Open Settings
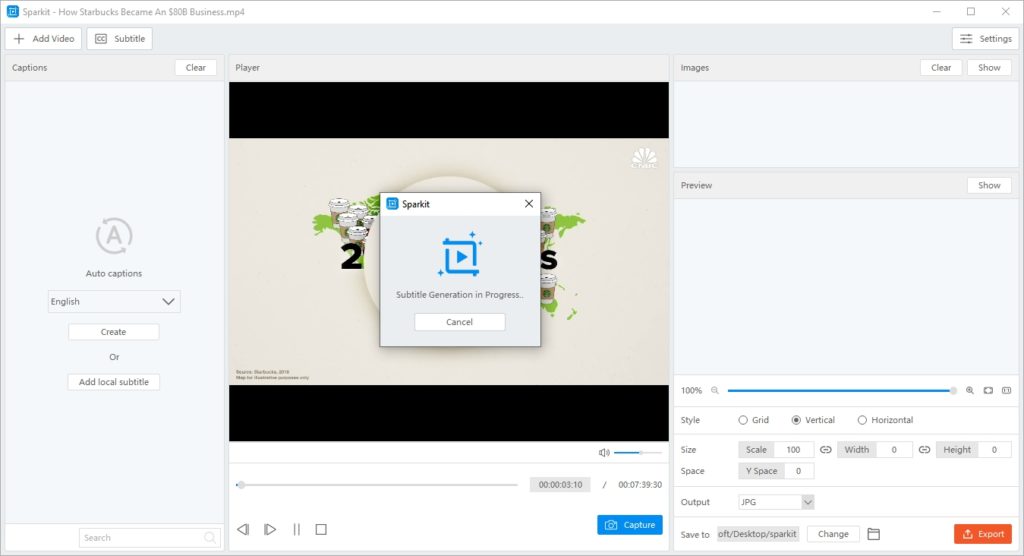The height and width of the screenshot is (556, 1024). tap(985, 39)
